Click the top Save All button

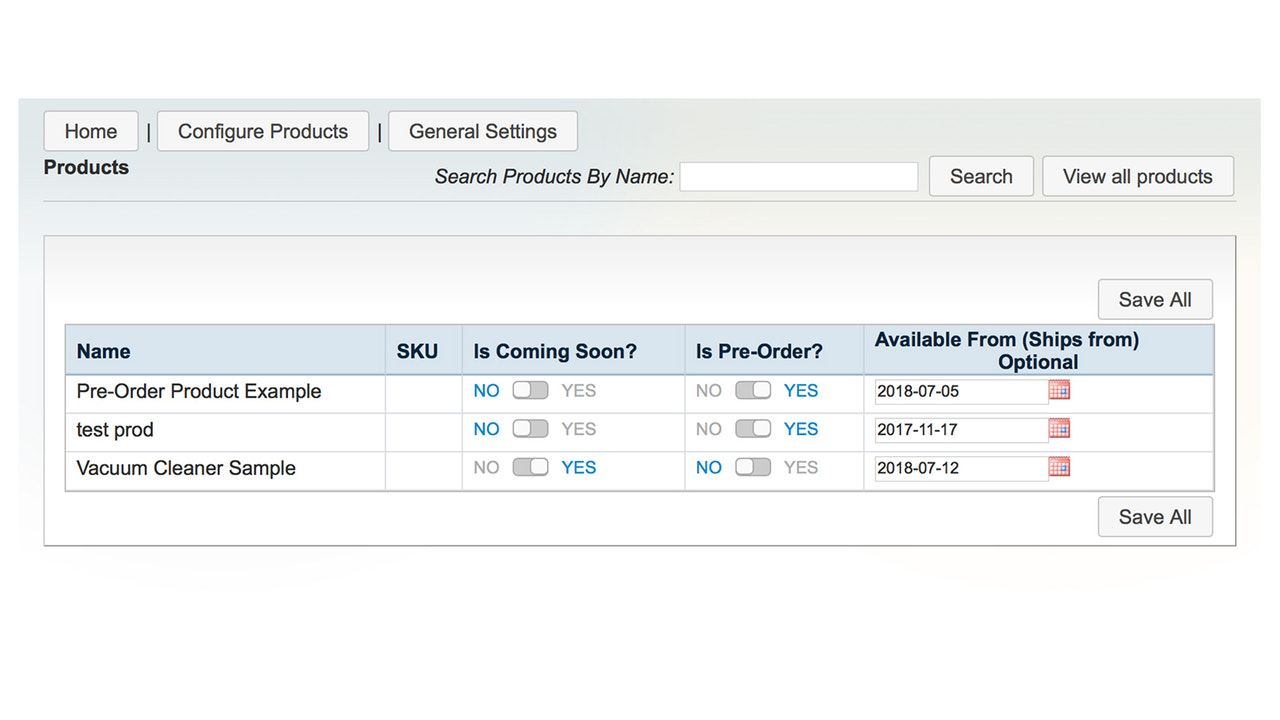[1155, 299]
